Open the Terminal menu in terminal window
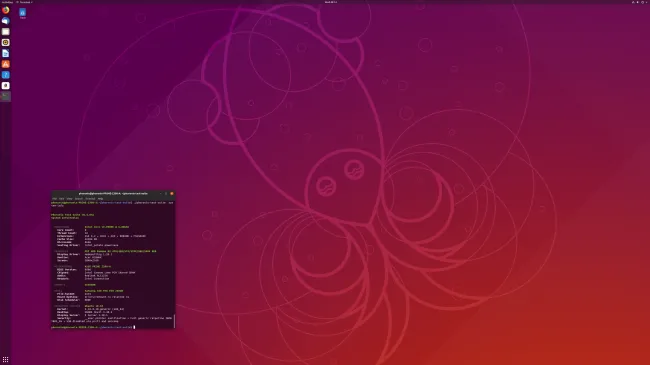650x365 pixels. [90, 199]
